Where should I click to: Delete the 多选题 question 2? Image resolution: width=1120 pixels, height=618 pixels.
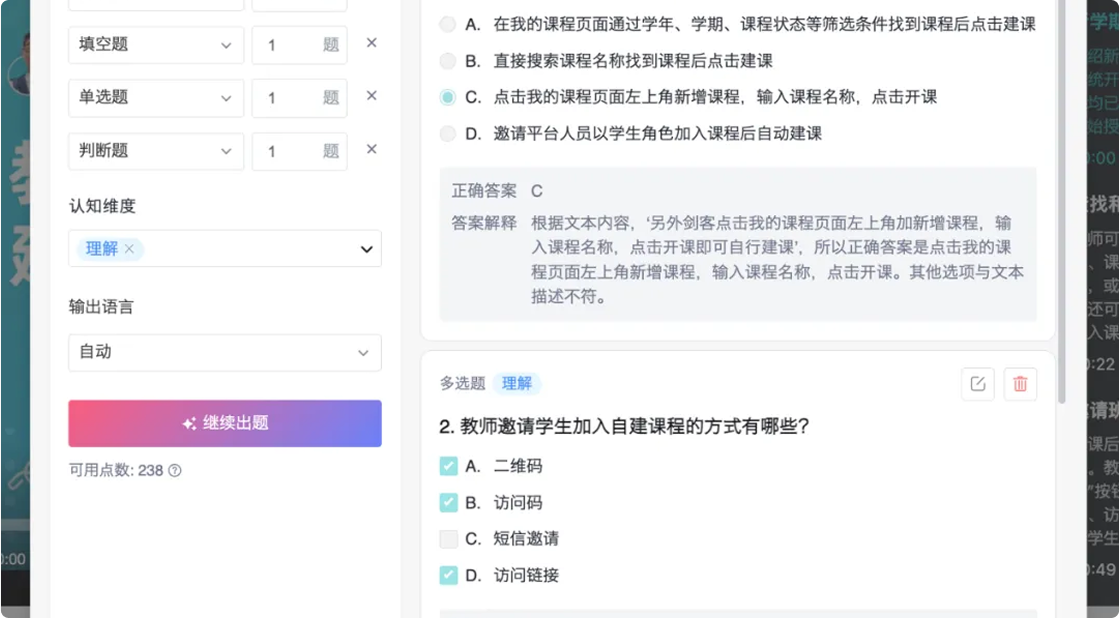pyautogui.click(x=1020, y=384)
